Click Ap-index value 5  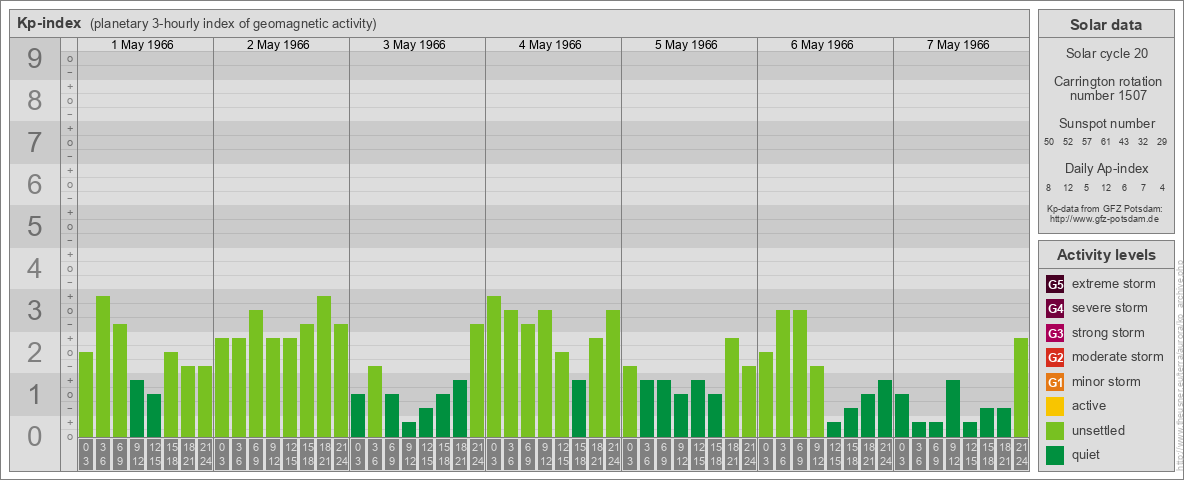[x=1087, y=187]
